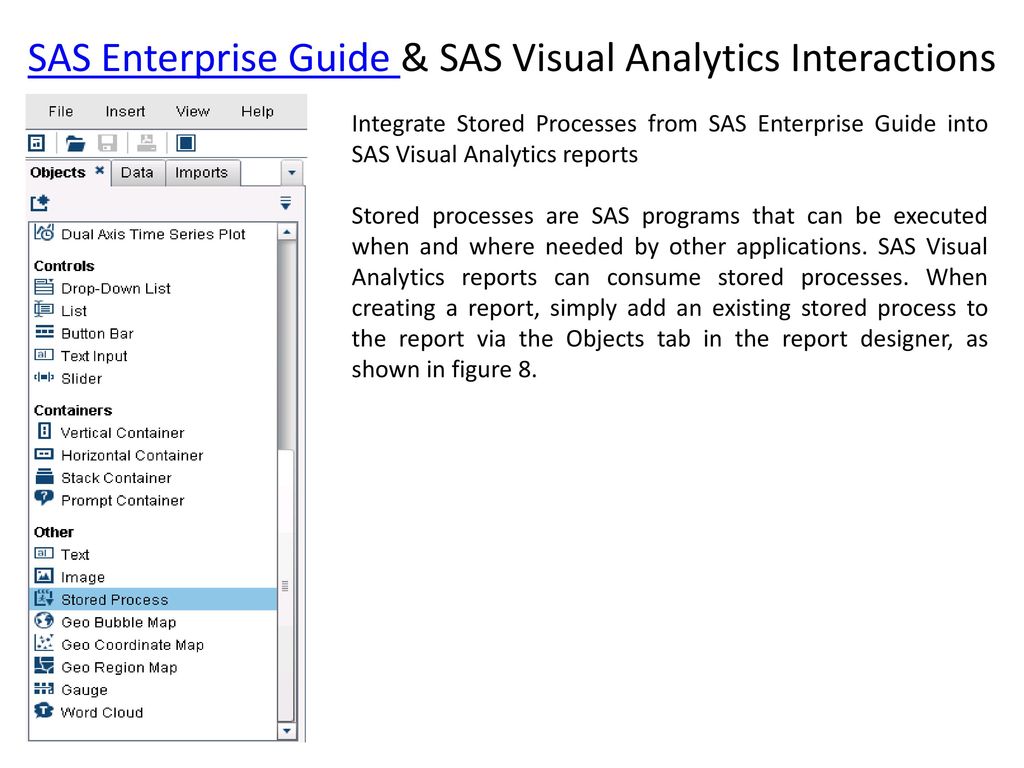Open the Objects panel options menu

coord(285,203)
